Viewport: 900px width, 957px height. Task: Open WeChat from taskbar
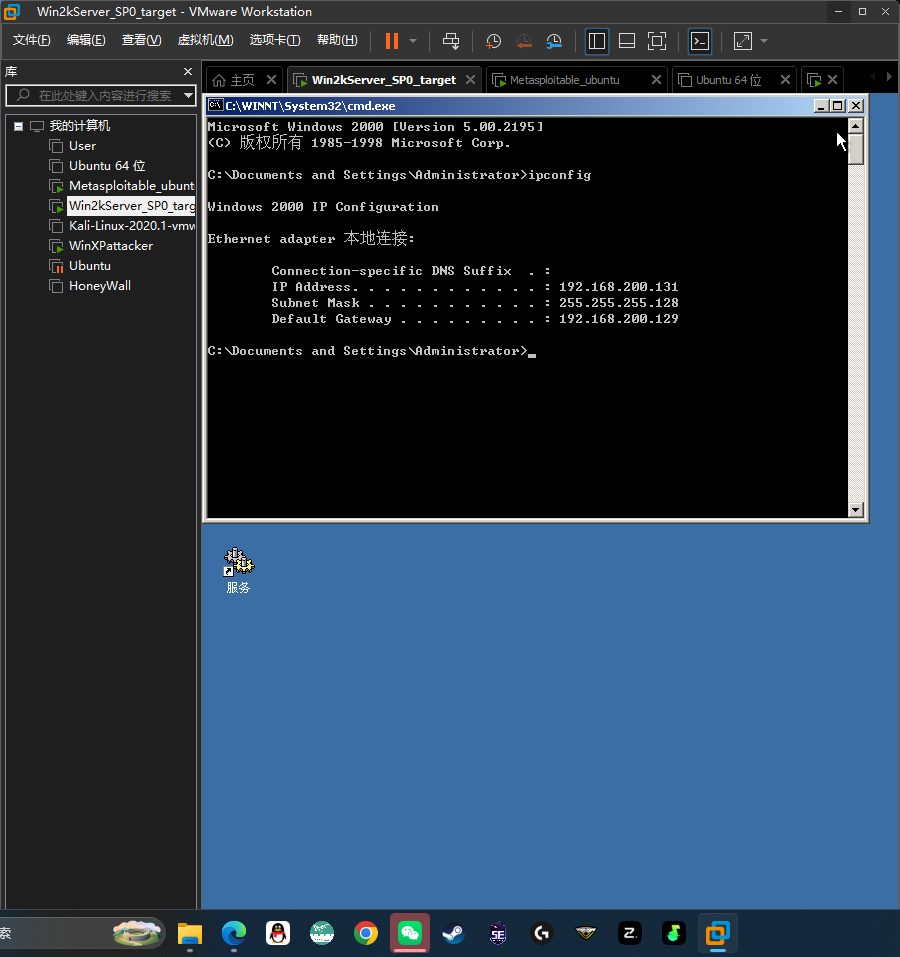(x=409, y=933)
